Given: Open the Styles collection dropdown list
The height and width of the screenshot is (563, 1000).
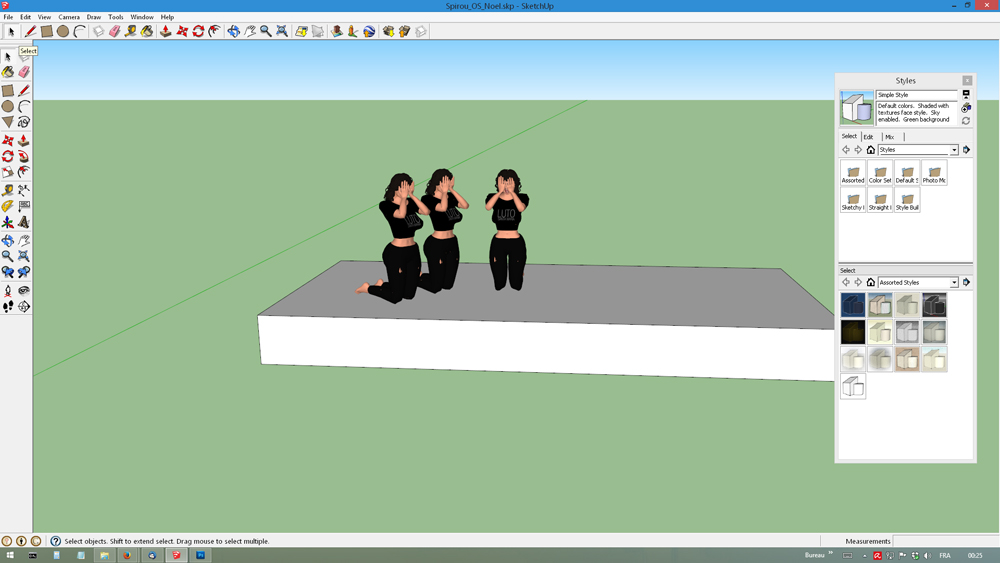Looking at the screenshot, I should pos(954,150).
